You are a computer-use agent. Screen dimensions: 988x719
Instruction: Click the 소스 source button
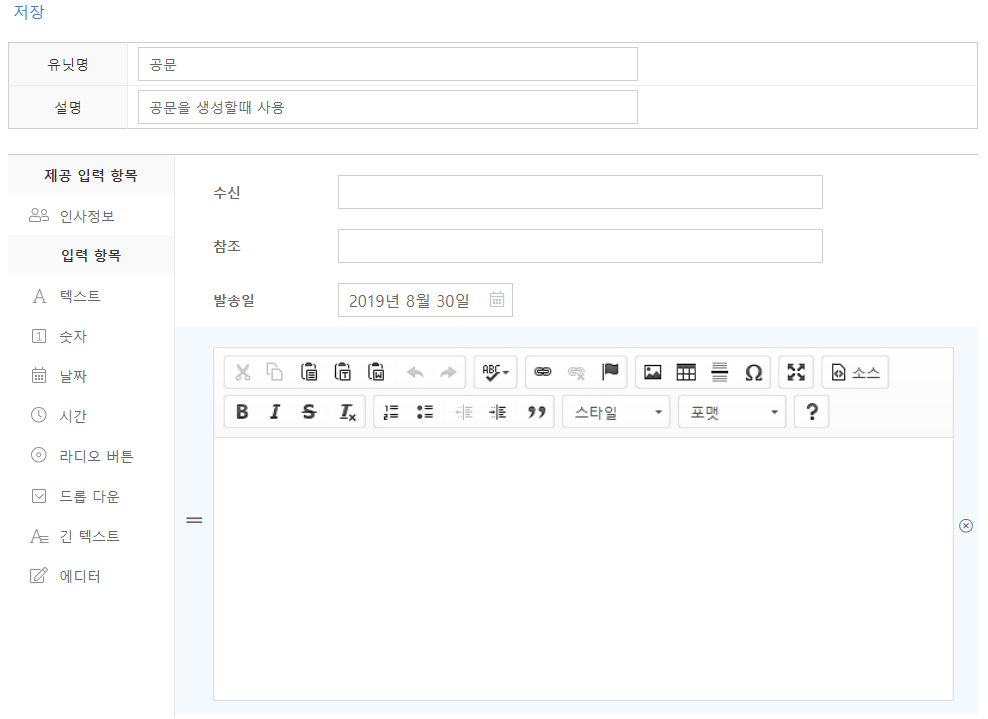855,372
